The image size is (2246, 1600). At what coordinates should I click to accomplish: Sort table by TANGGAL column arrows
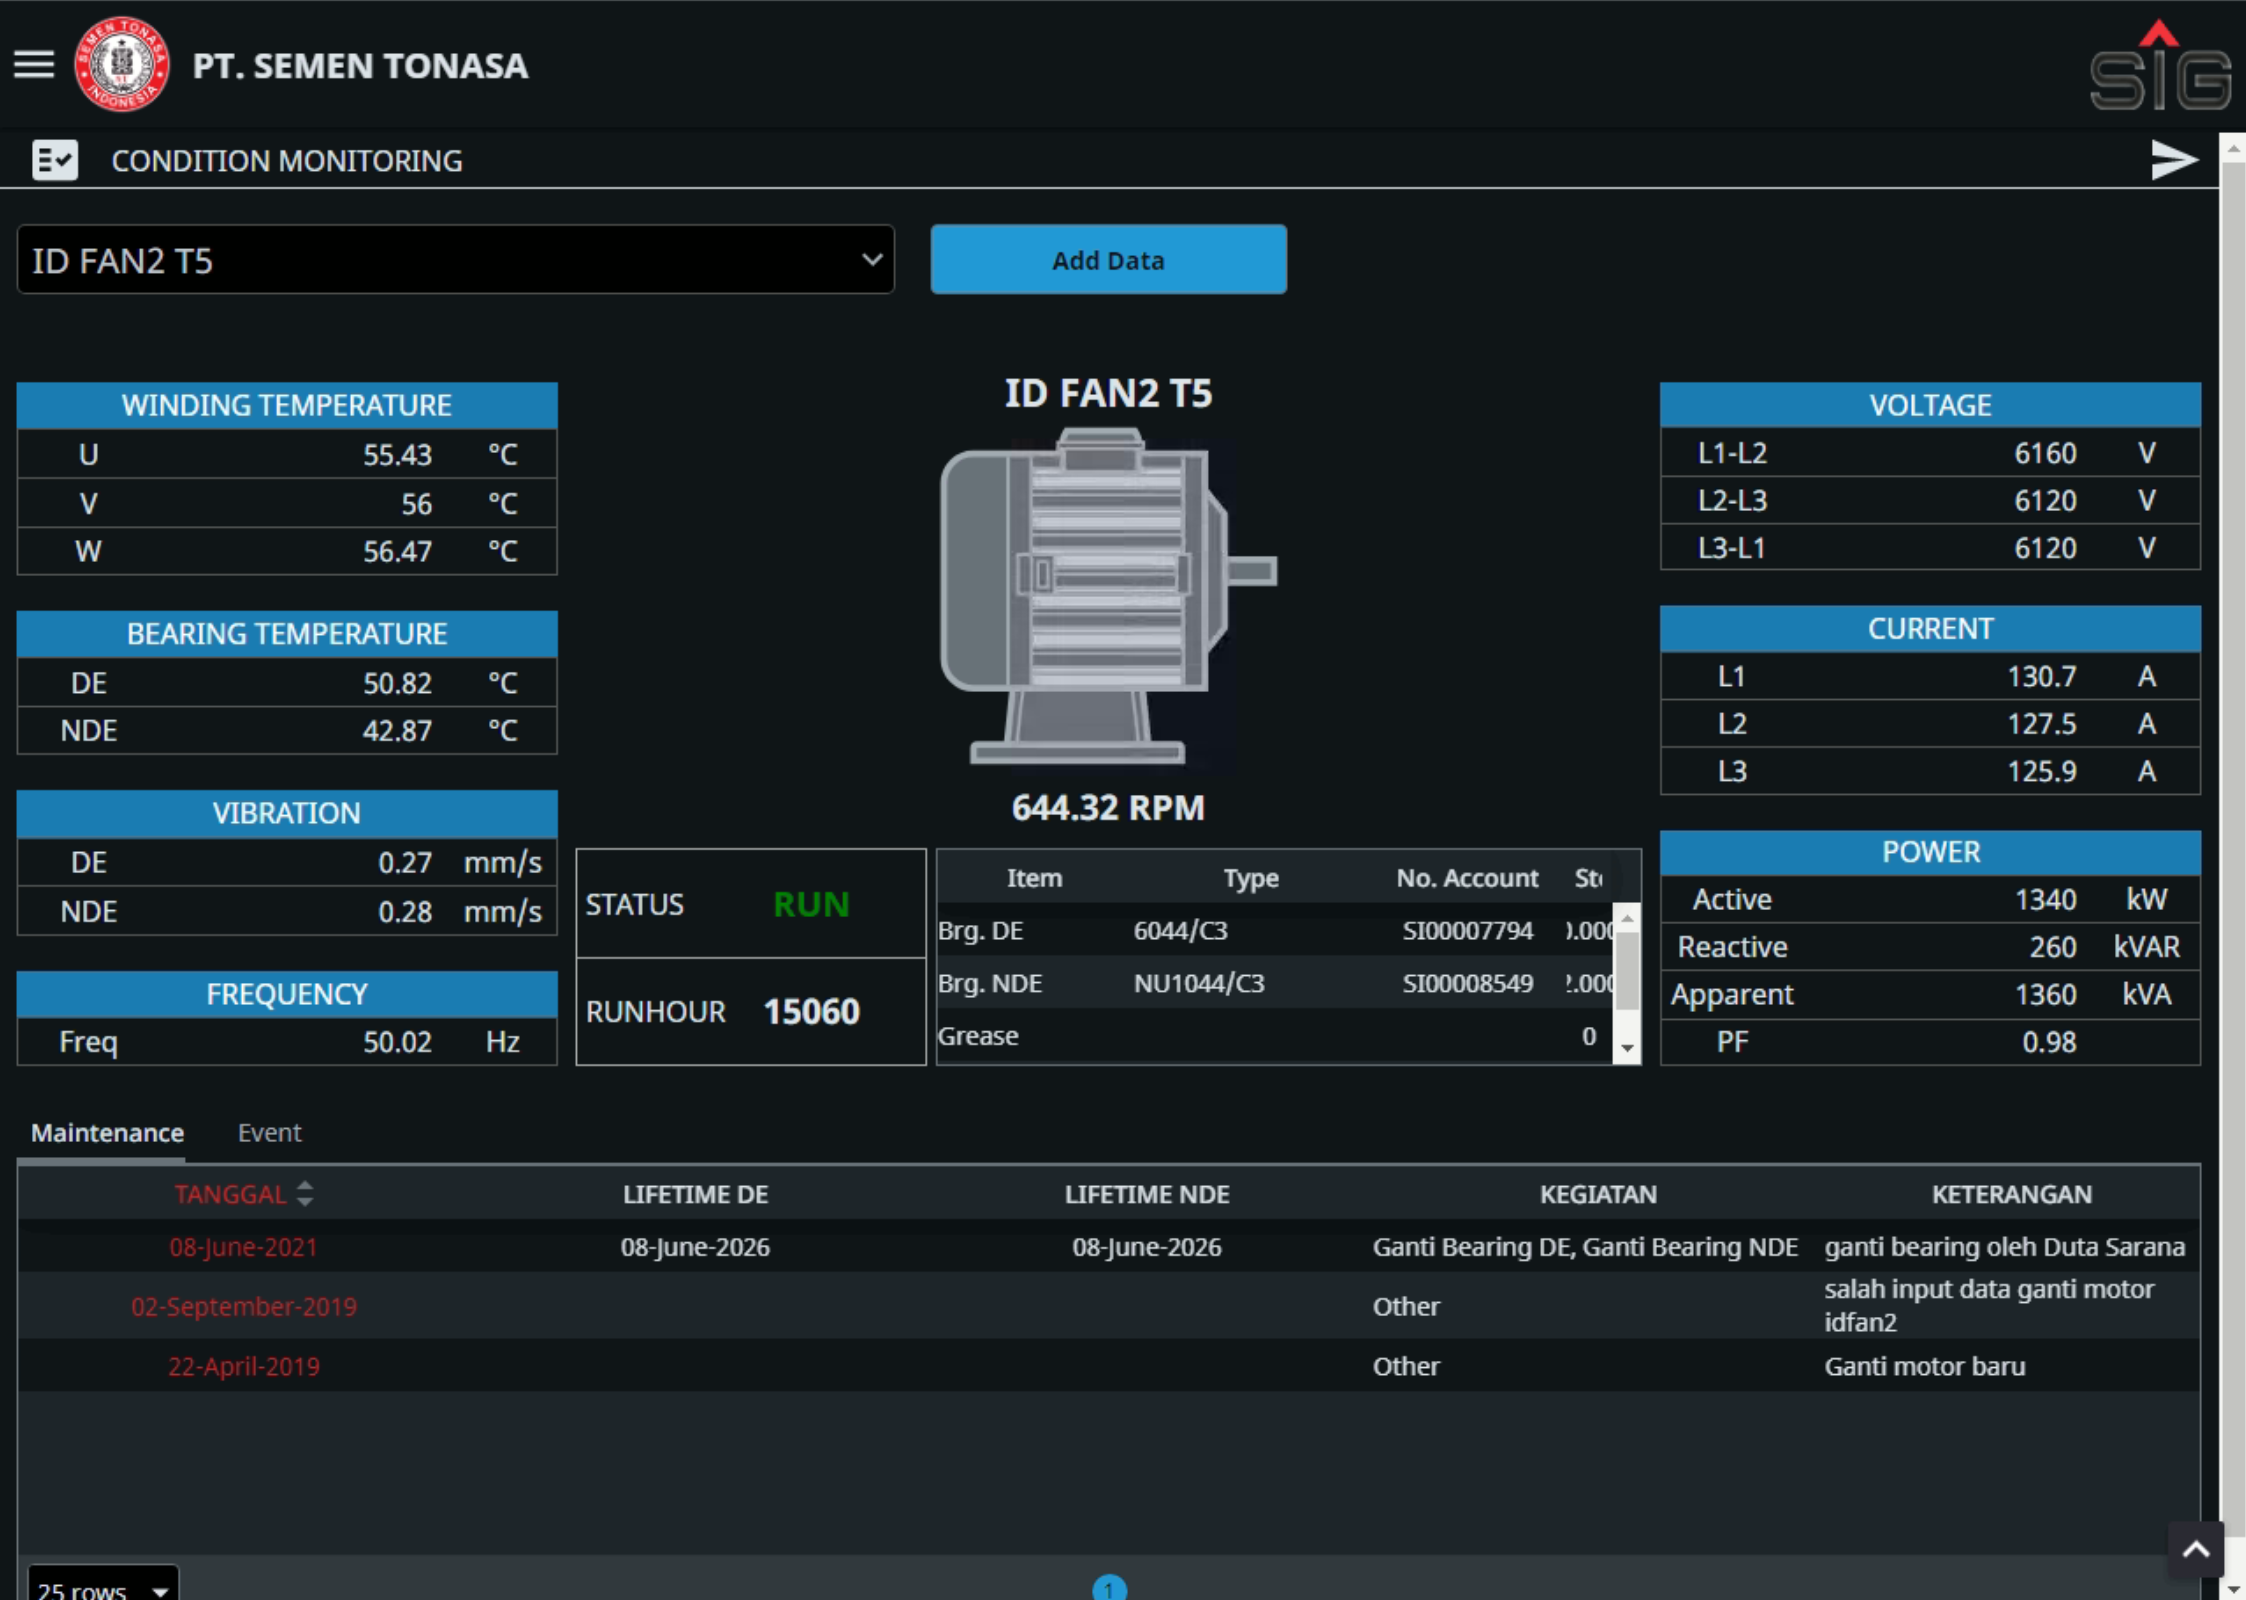pos(305,1193)
